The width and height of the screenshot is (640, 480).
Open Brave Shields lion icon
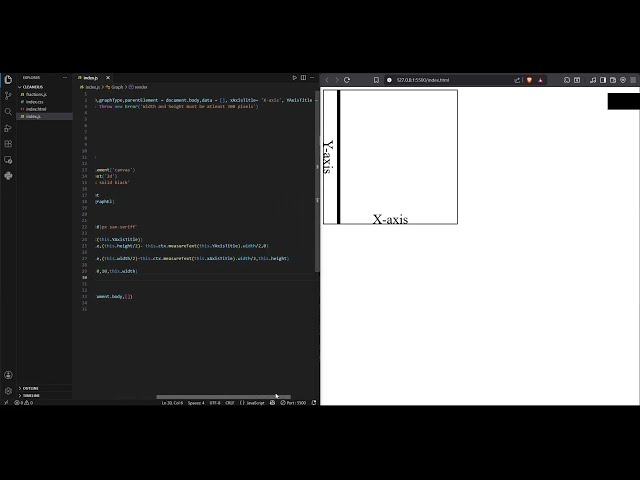tap(529, 80)
